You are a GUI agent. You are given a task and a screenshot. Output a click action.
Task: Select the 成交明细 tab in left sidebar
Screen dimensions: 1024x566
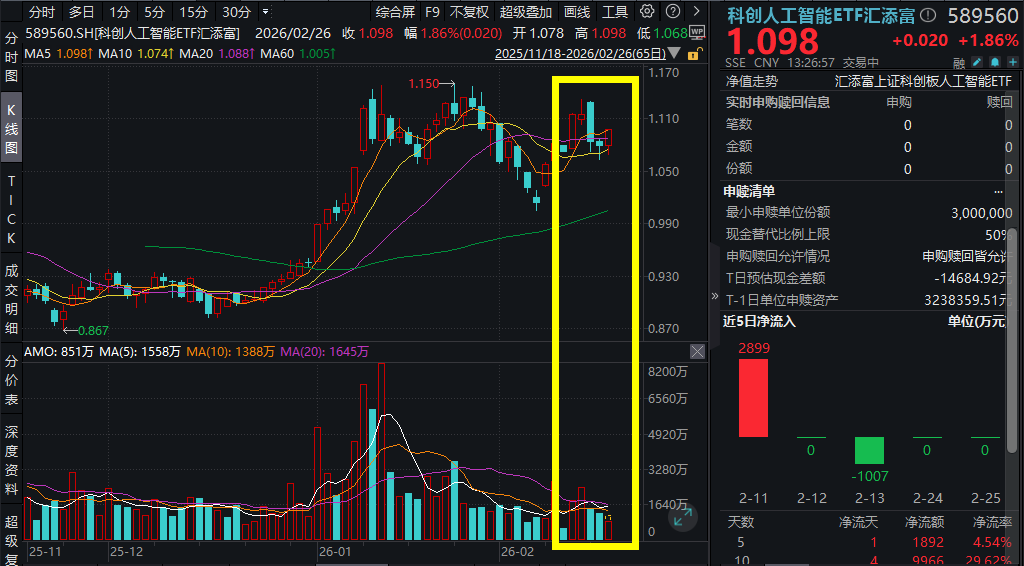coord(12,299)
